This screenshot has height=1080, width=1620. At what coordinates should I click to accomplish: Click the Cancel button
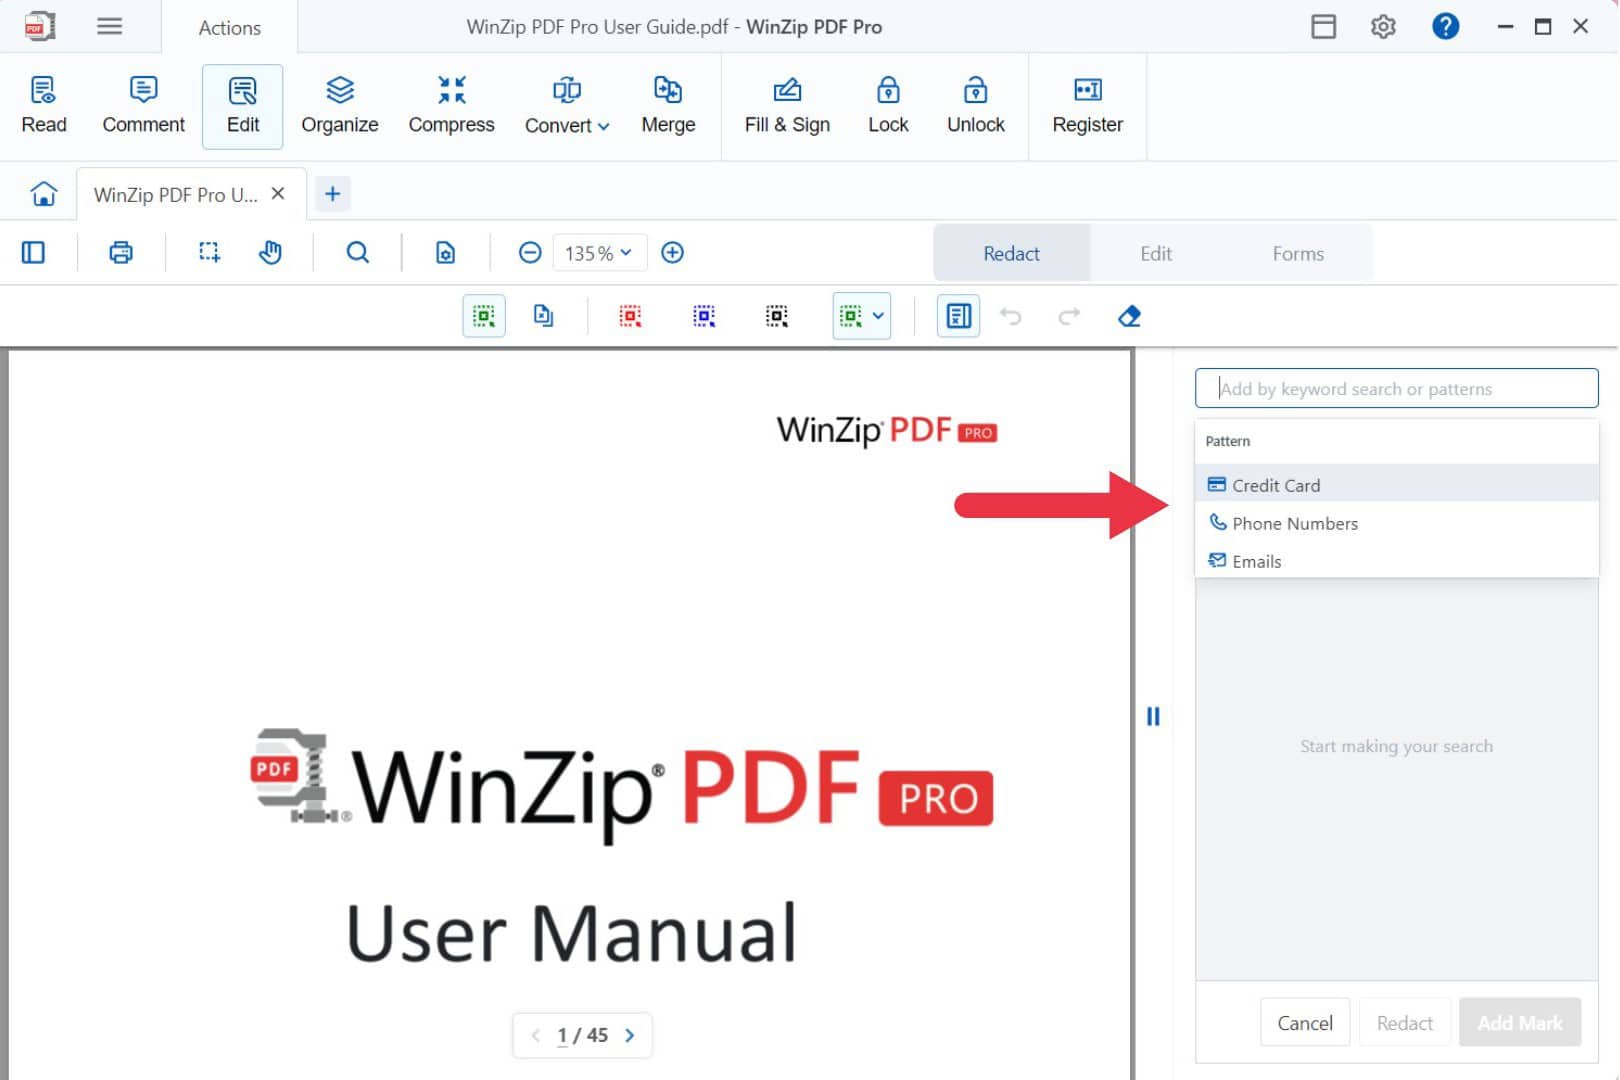(1304, 1022)
